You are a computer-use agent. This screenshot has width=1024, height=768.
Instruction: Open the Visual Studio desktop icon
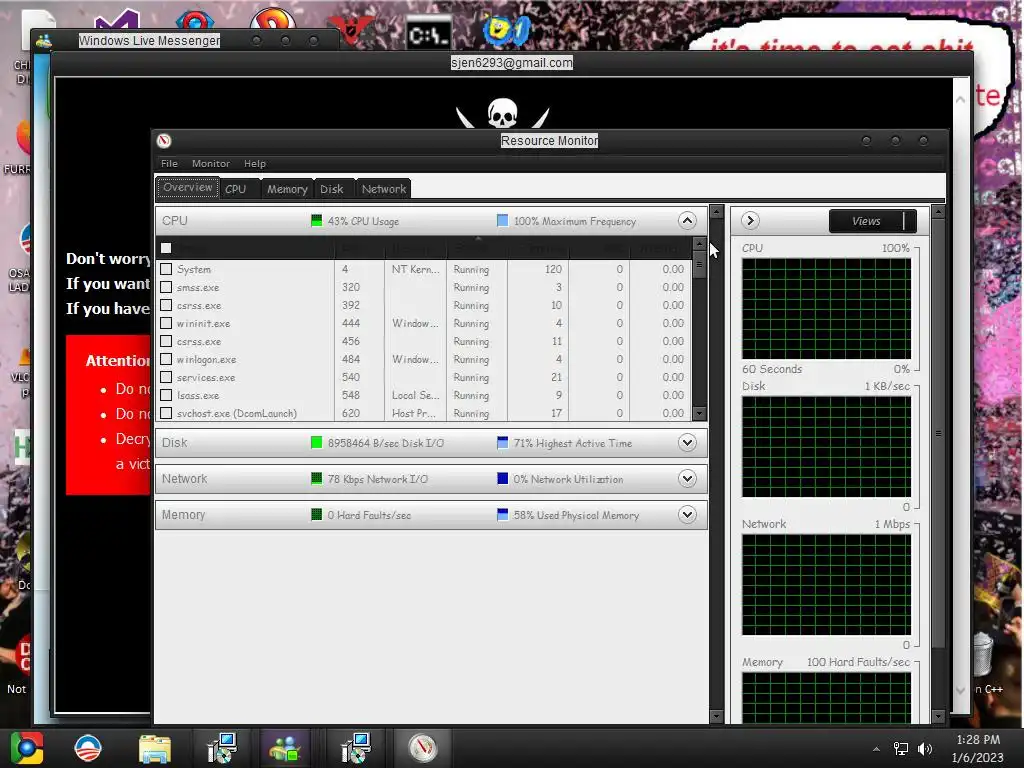116,21
